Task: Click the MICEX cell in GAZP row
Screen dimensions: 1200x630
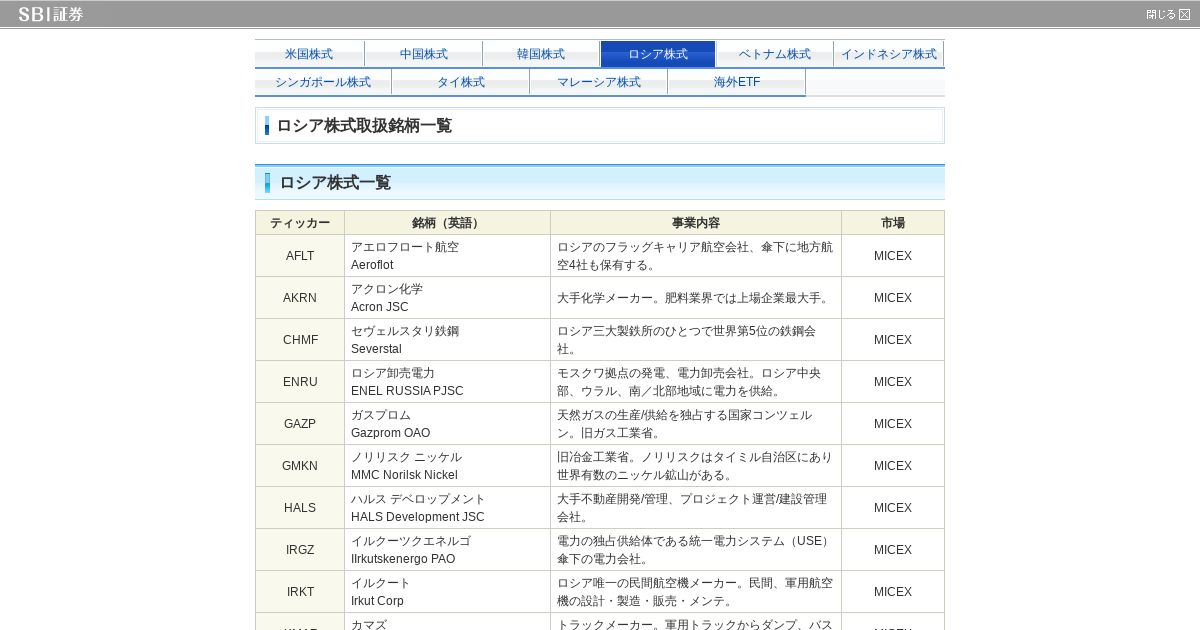Action: pos(893,424)
